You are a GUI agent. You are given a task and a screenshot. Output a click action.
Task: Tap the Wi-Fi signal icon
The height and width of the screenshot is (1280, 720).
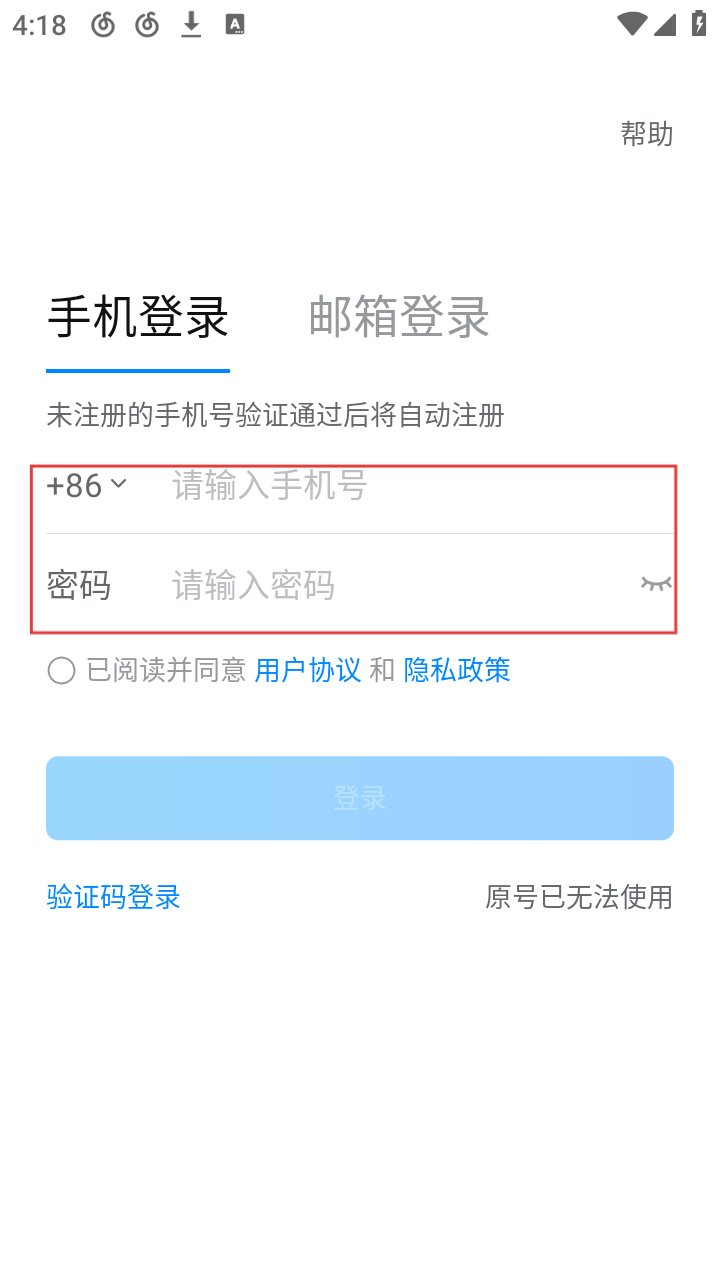pyautogui.click(x=631, y=25)
